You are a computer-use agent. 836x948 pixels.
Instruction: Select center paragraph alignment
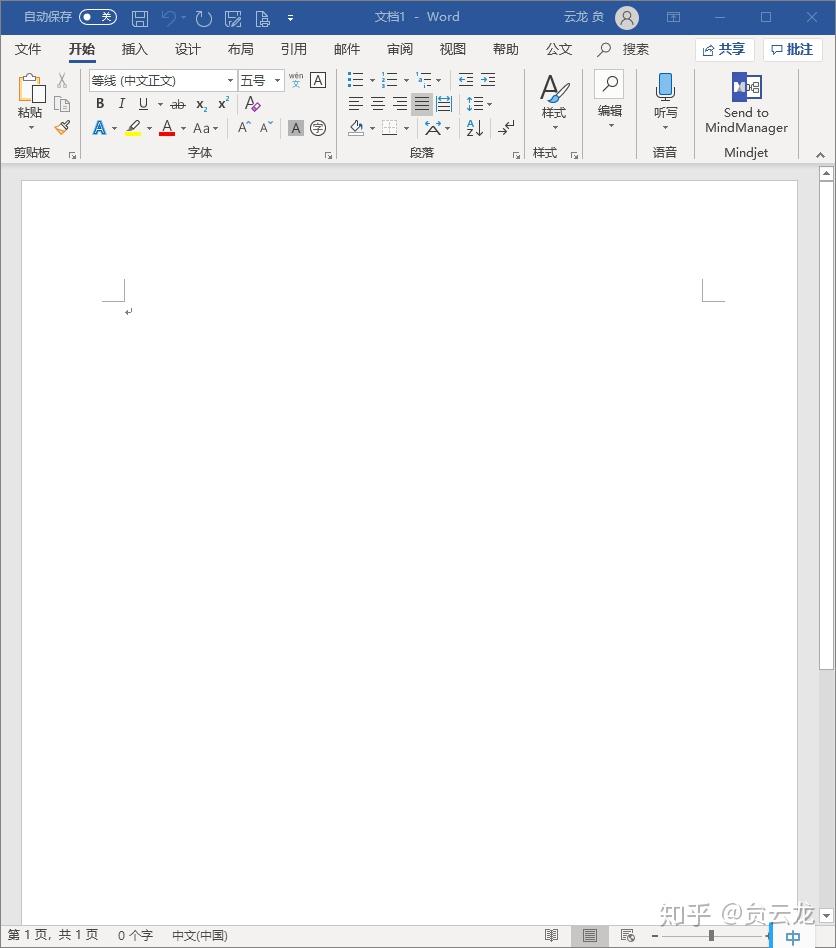pyautogui.click(x=377, y=103)
